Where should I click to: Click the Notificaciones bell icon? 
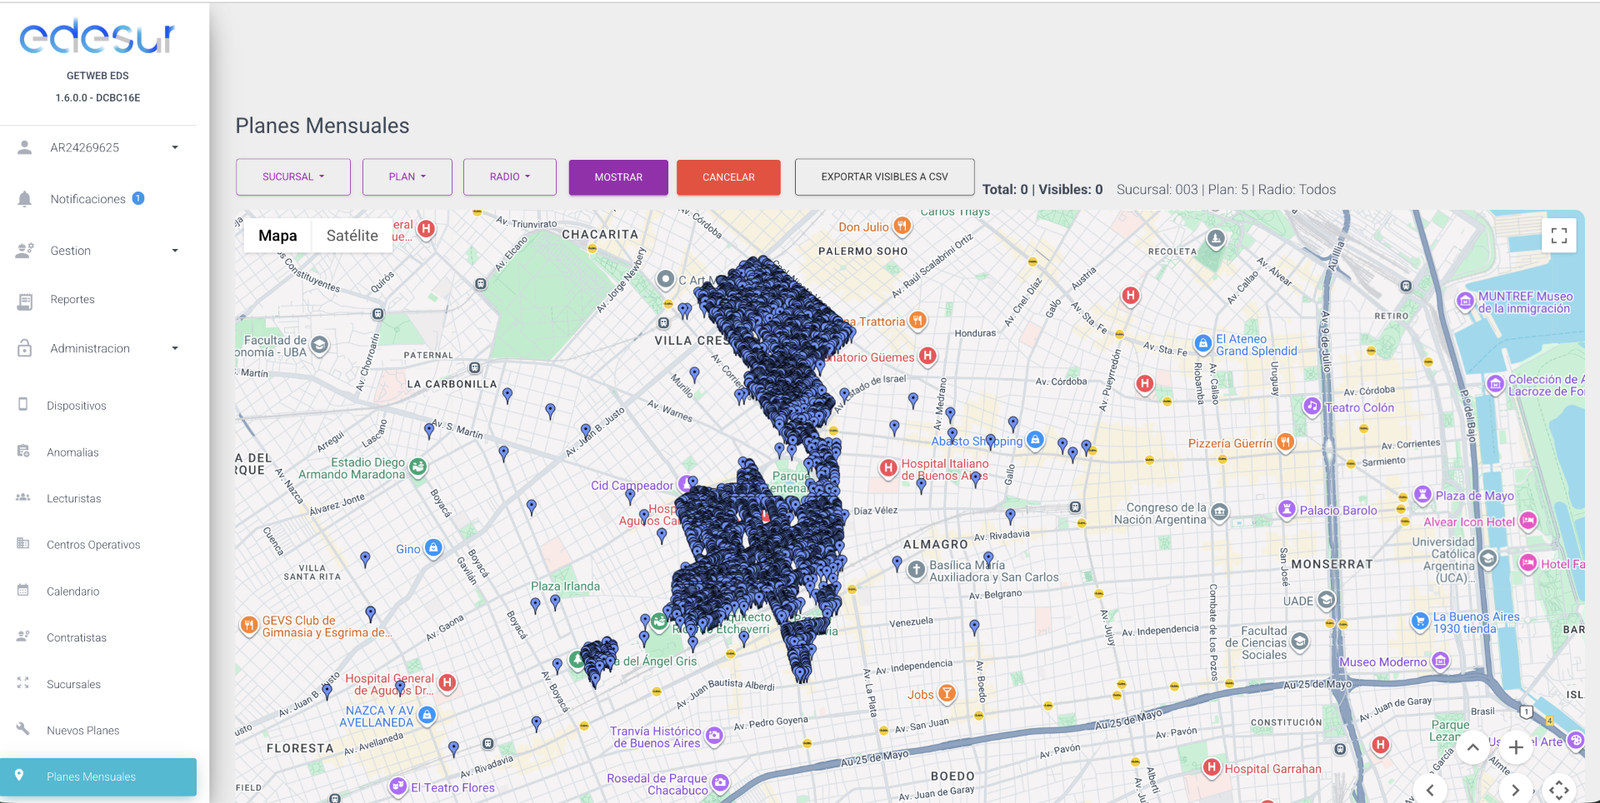click(x=24, y=199)
